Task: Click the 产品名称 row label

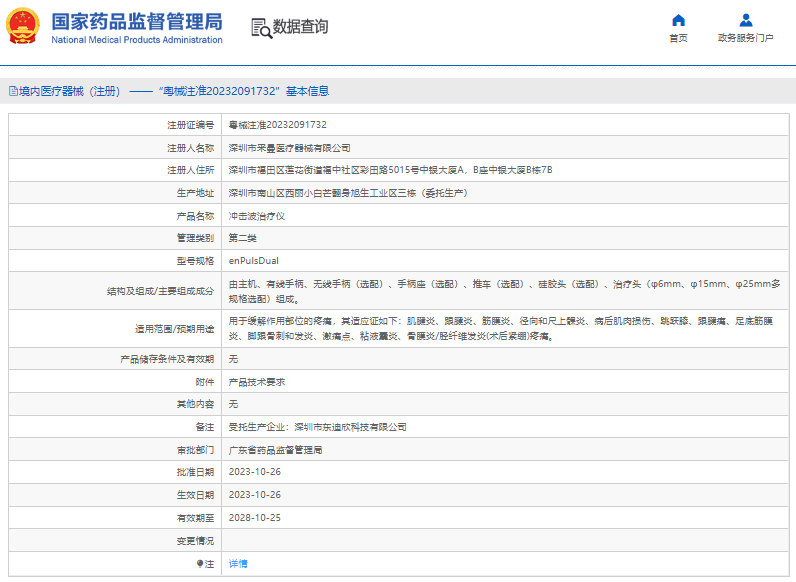Action: tap(195, 216)
